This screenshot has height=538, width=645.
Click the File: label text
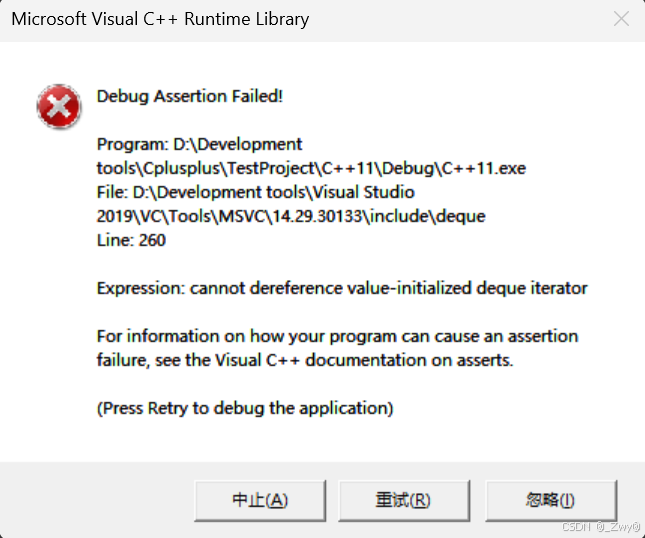click(112, 192)
